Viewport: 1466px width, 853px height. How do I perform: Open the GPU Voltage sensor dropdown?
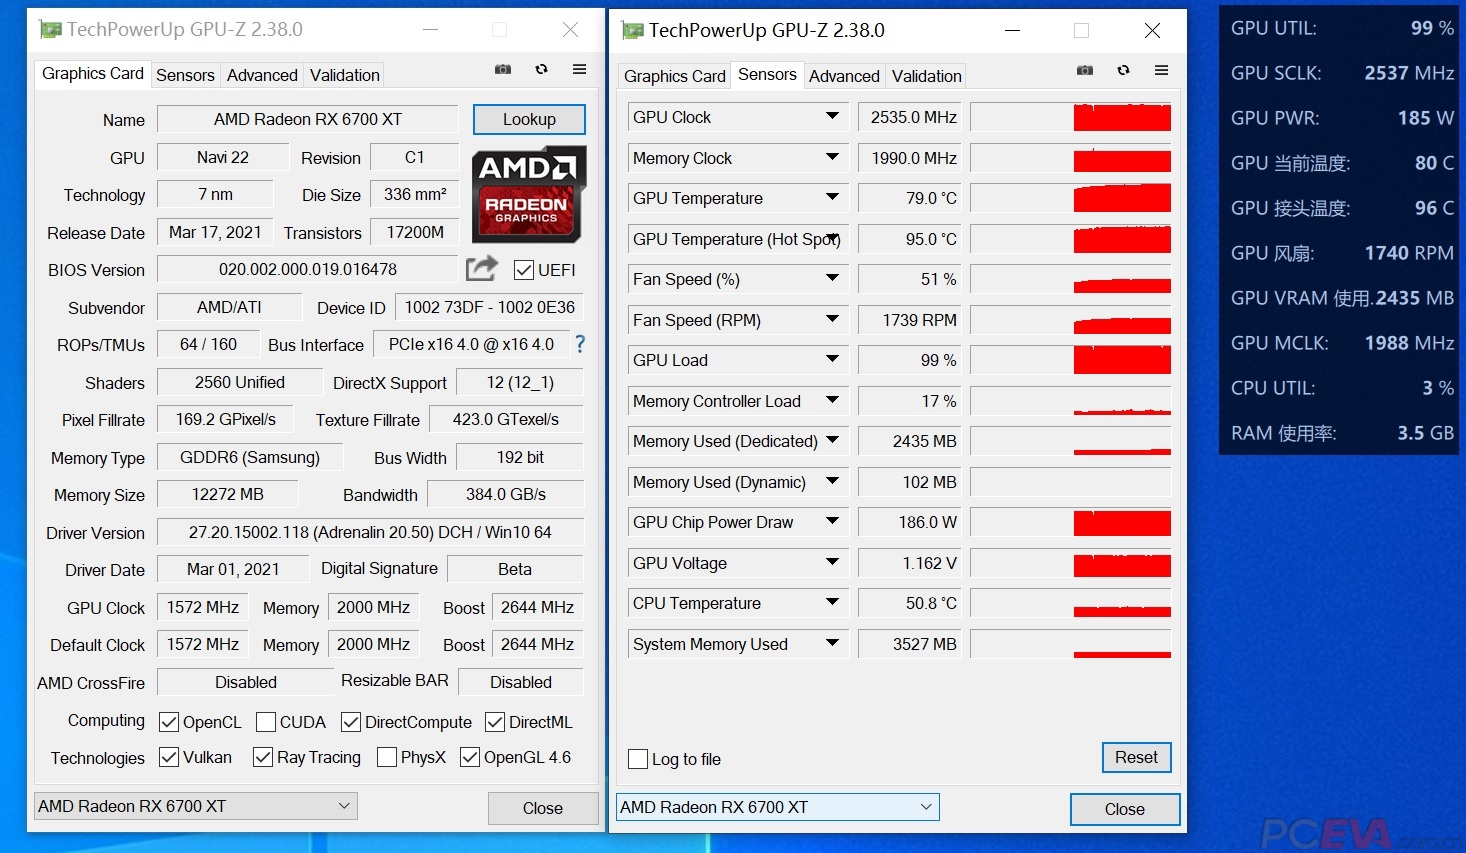click(x=832, y=562)
